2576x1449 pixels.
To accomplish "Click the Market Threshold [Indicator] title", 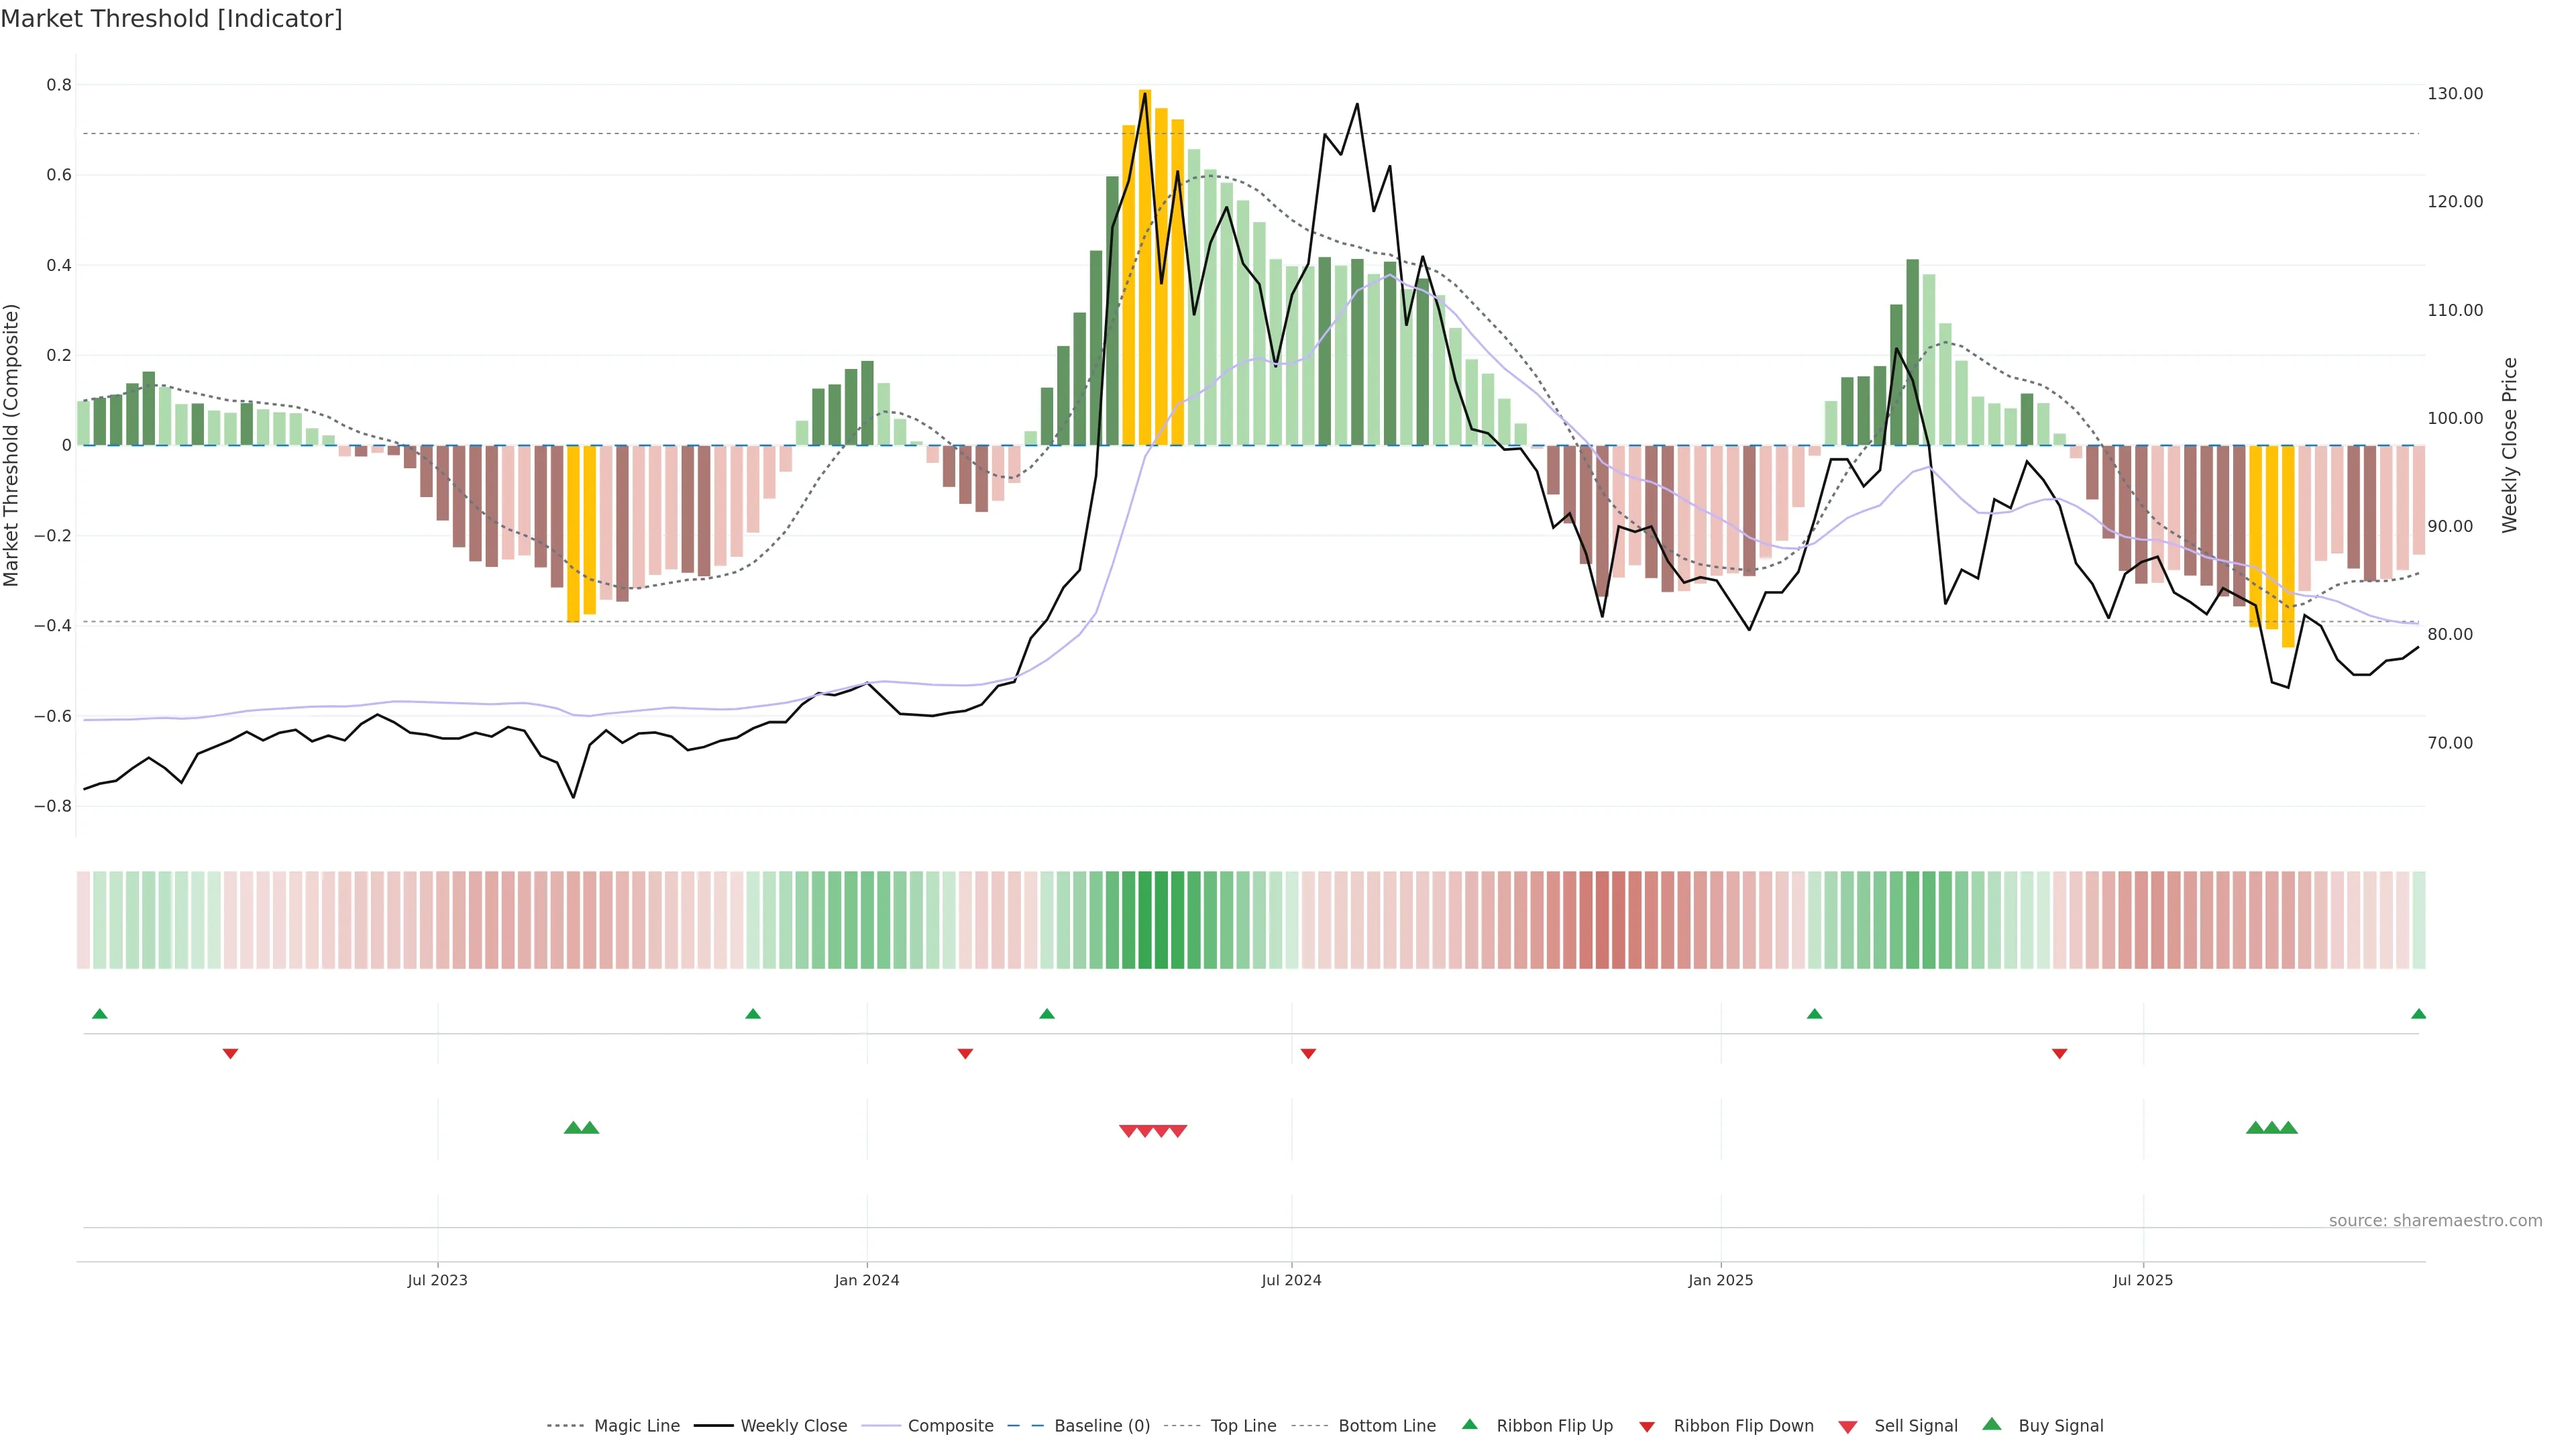I will point(171,19).
